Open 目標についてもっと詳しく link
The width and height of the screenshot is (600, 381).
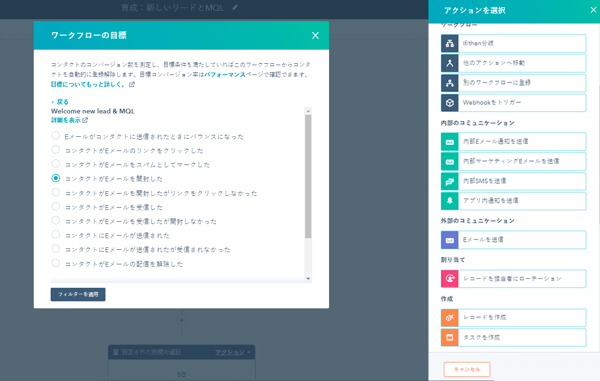[x=88, y=84]
